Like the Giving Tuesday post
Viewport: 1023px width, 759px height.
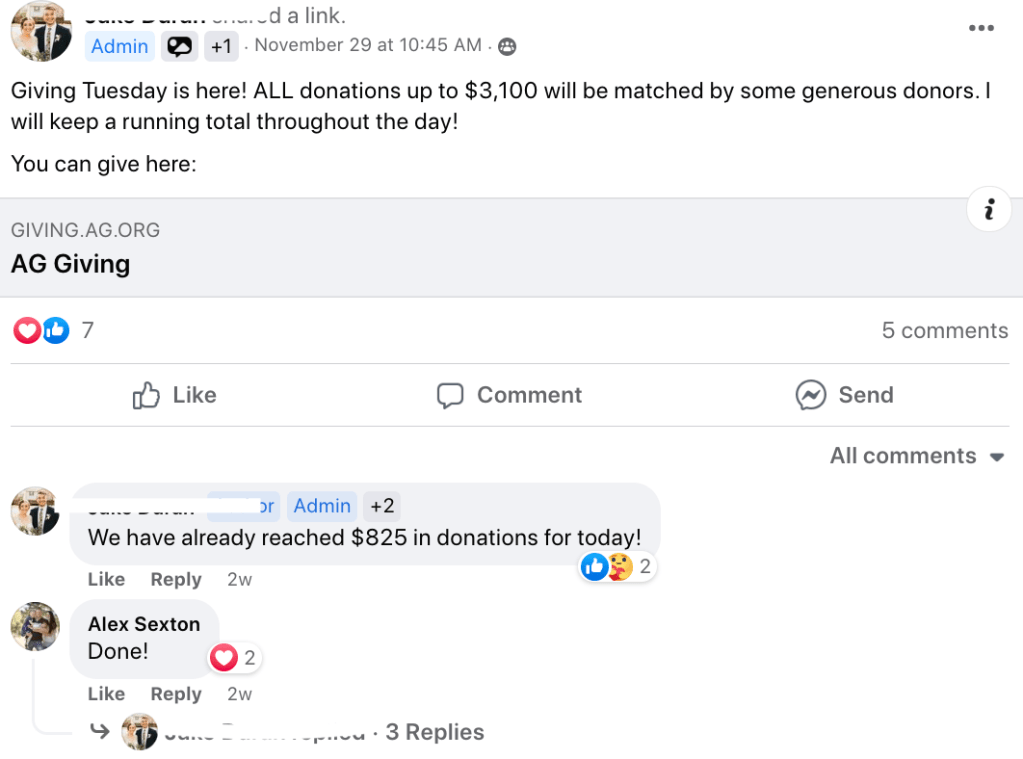(x=175, y=395)
